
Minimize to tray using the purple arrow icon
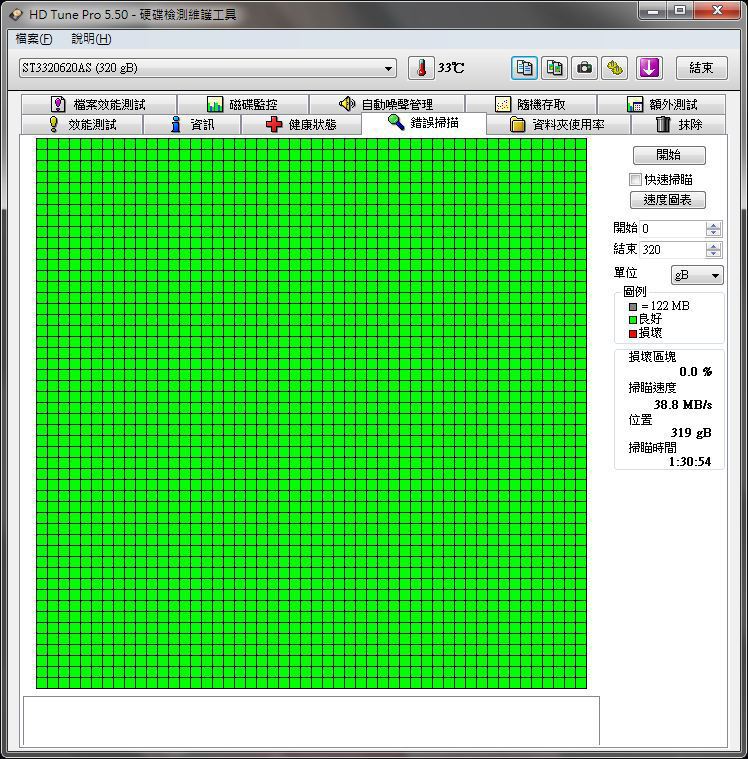point(649,68)
